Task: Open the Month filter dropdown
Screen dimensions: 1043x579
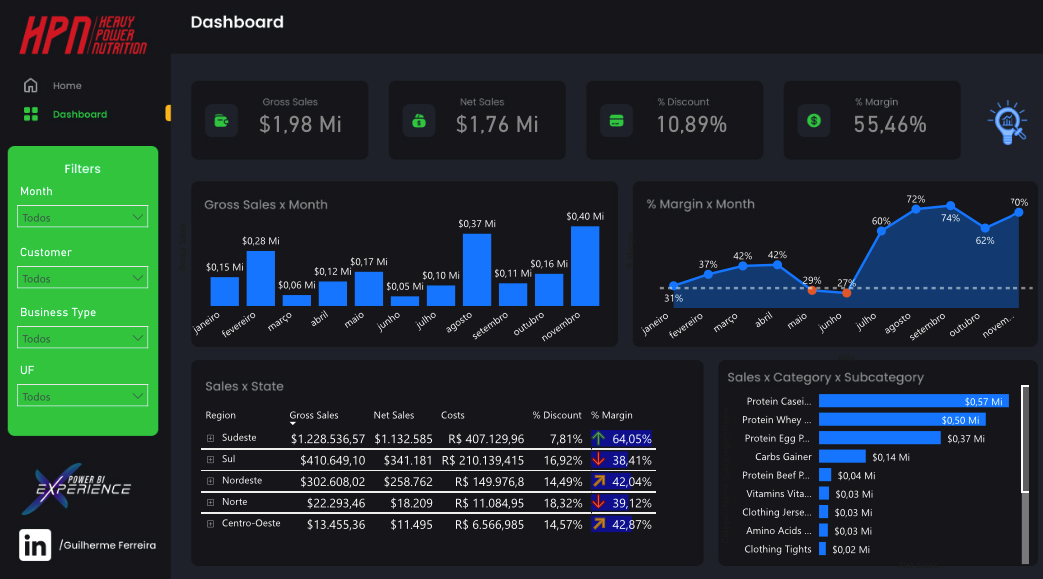Action: click(x=83, y=217)
